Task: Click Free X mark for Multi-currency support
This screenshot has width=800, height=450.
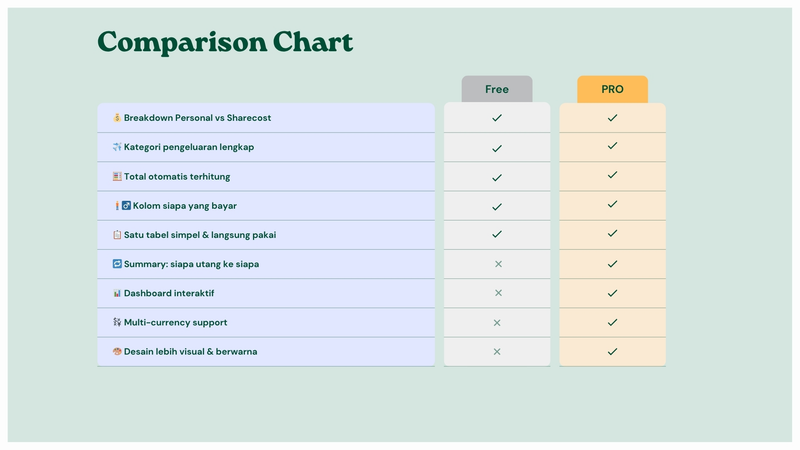Action: (497, 323)
